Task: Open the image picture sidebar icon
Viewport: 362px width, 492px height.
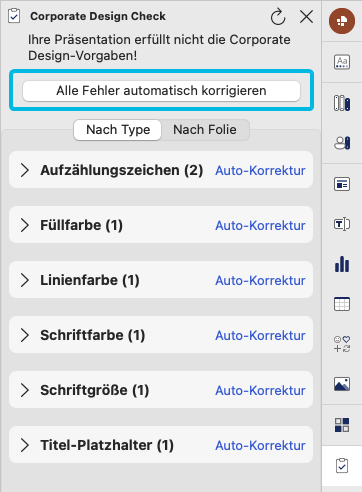Action: coord(342,384)
